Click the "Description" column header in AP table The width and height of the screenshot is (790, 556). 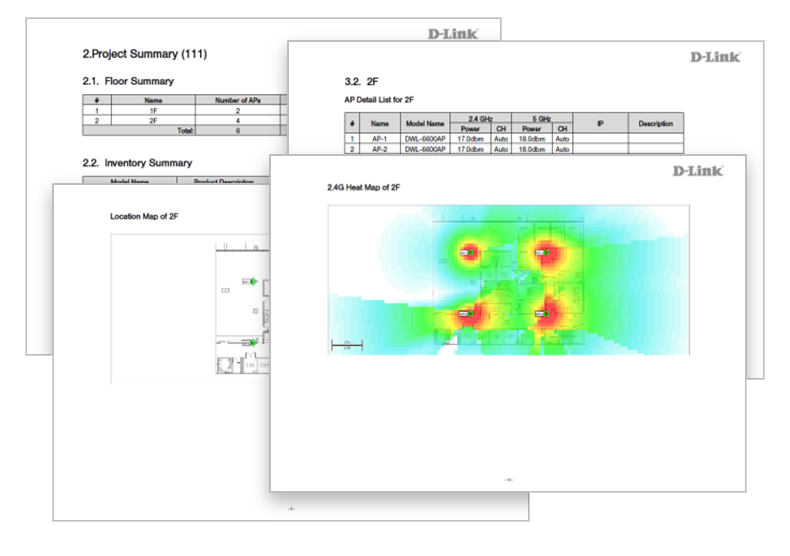[655, 123]
